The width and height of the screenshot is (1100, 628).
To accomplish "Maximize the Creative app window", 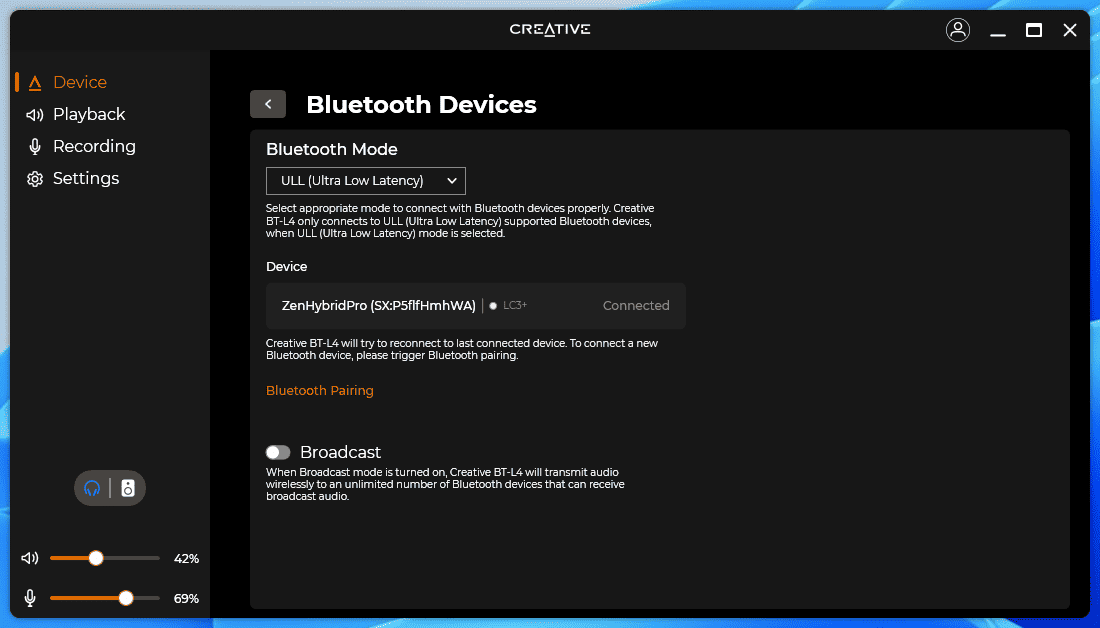I will click(1034, 30).
